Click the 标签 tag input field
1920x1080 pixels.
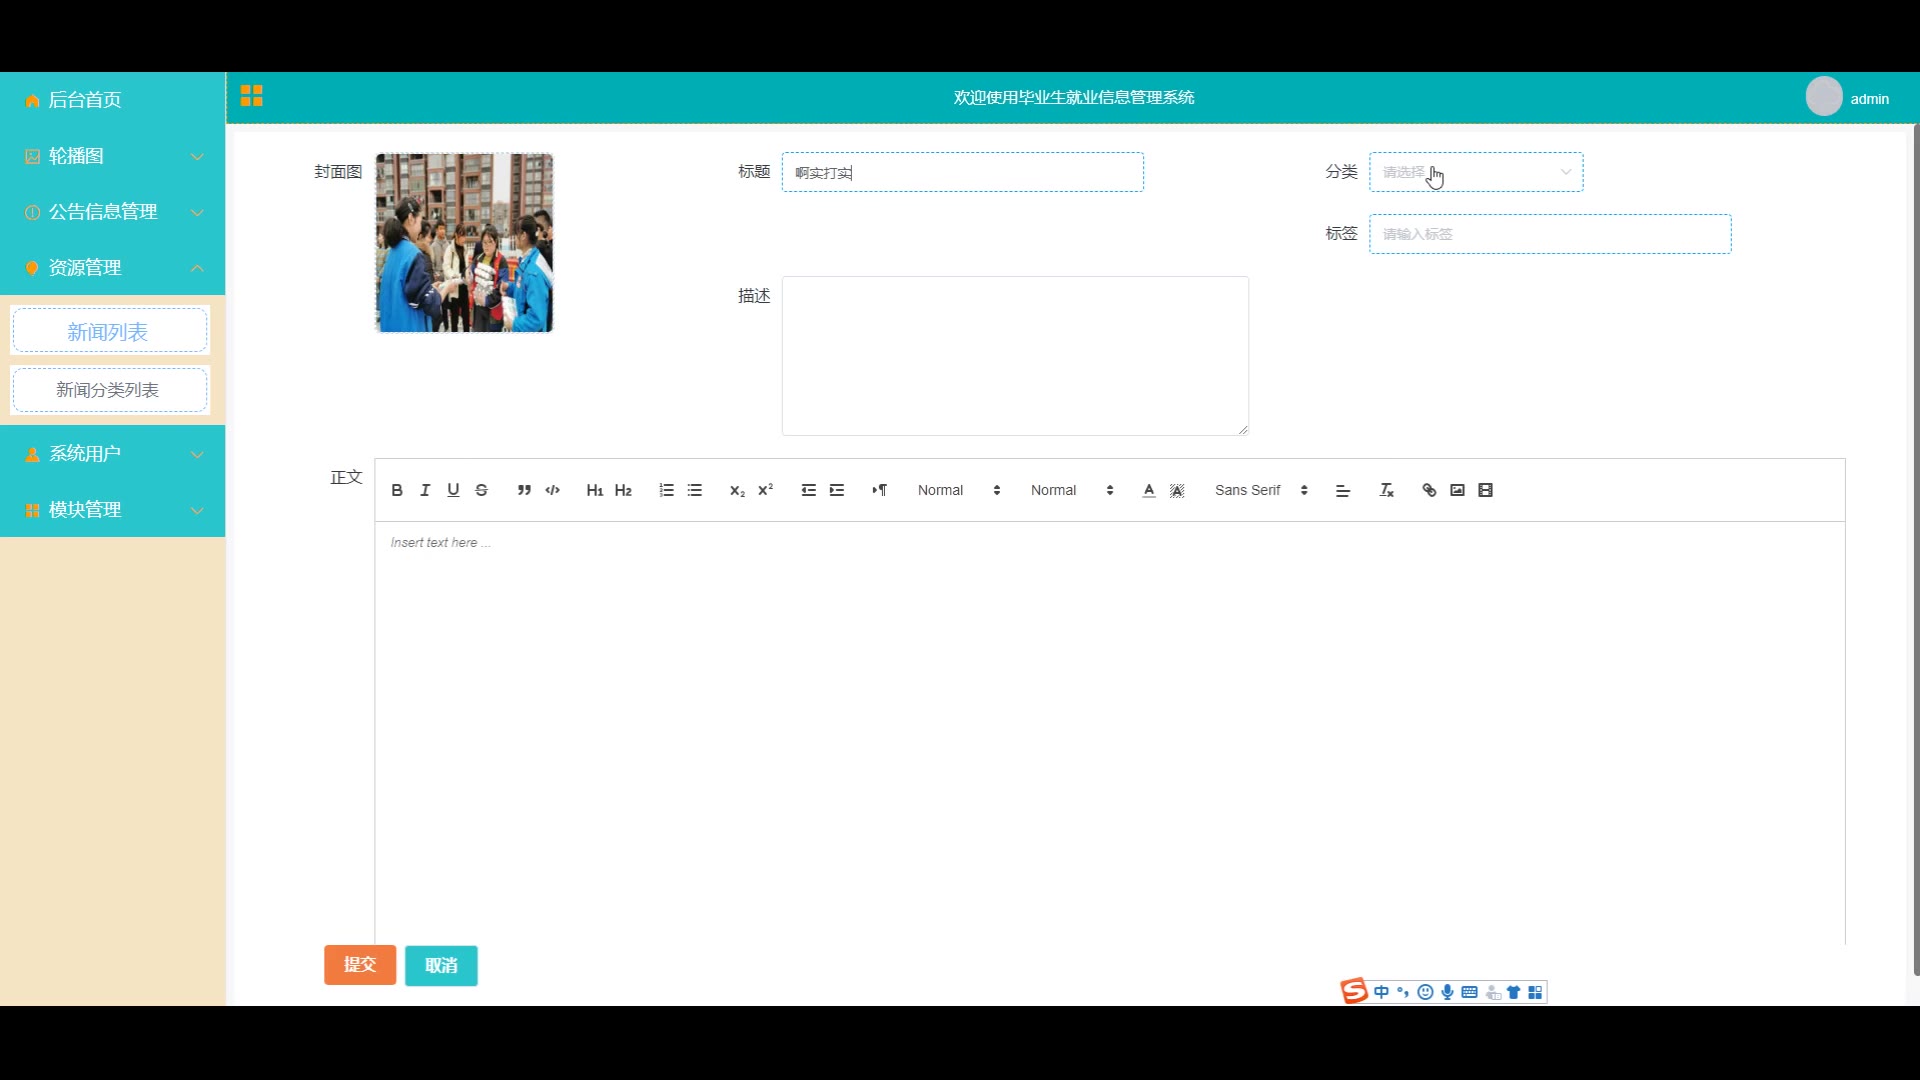pyautogui.click(x=1549, y=234)
